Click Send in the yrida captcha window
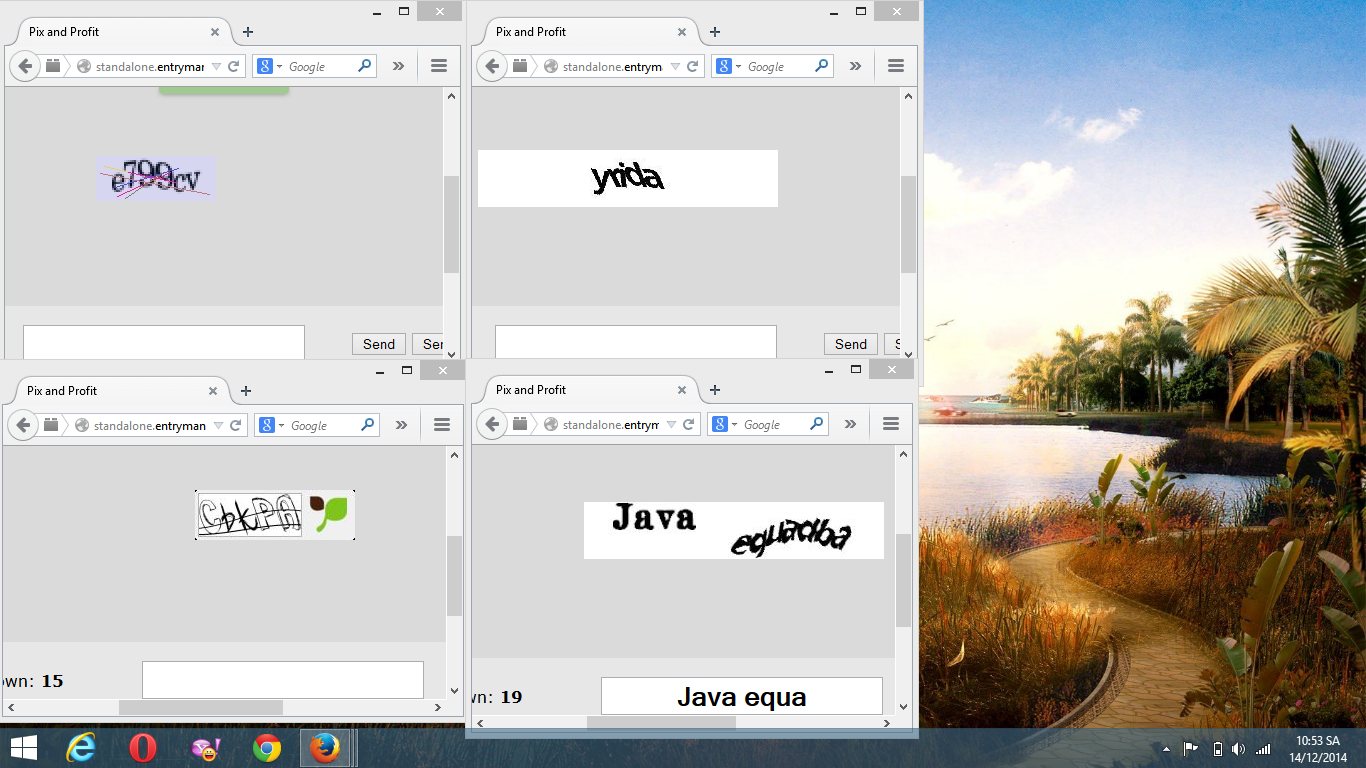Image resolution: width=1366 pixels, height=768 pixels. click(851, 344)
